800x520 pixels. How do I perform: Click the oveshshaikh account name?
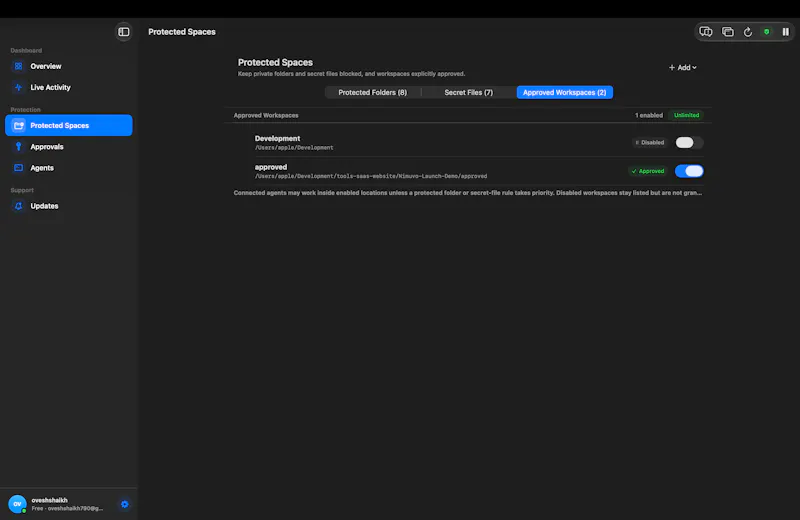49,500
